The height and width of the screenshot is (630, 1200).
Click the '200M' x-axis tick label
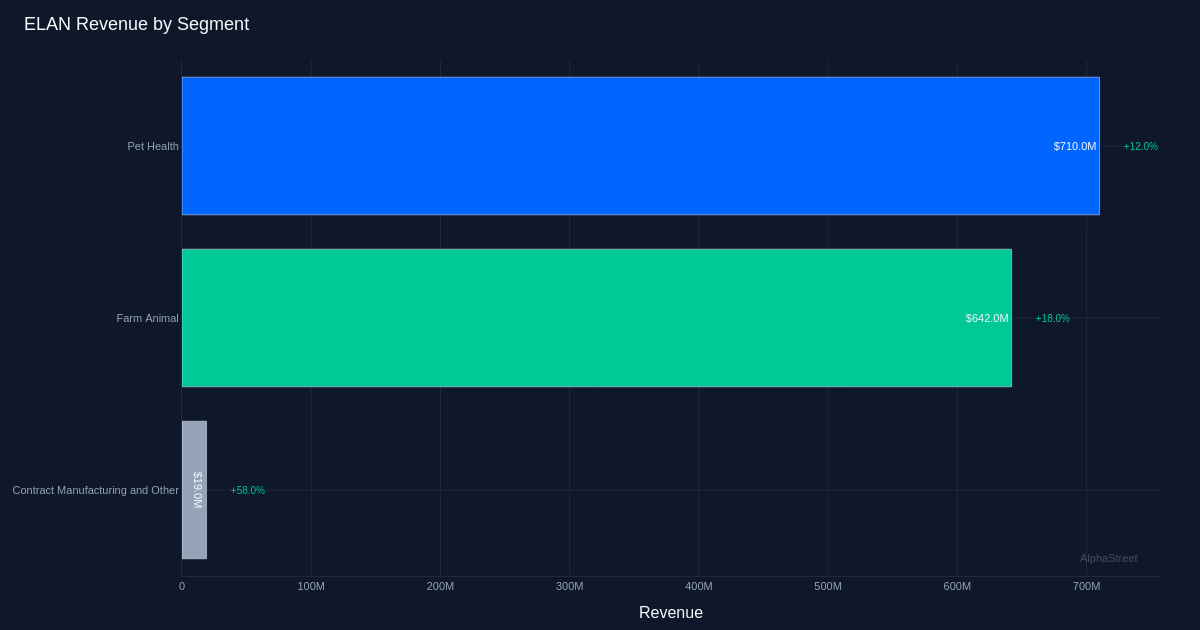point(440,586)
